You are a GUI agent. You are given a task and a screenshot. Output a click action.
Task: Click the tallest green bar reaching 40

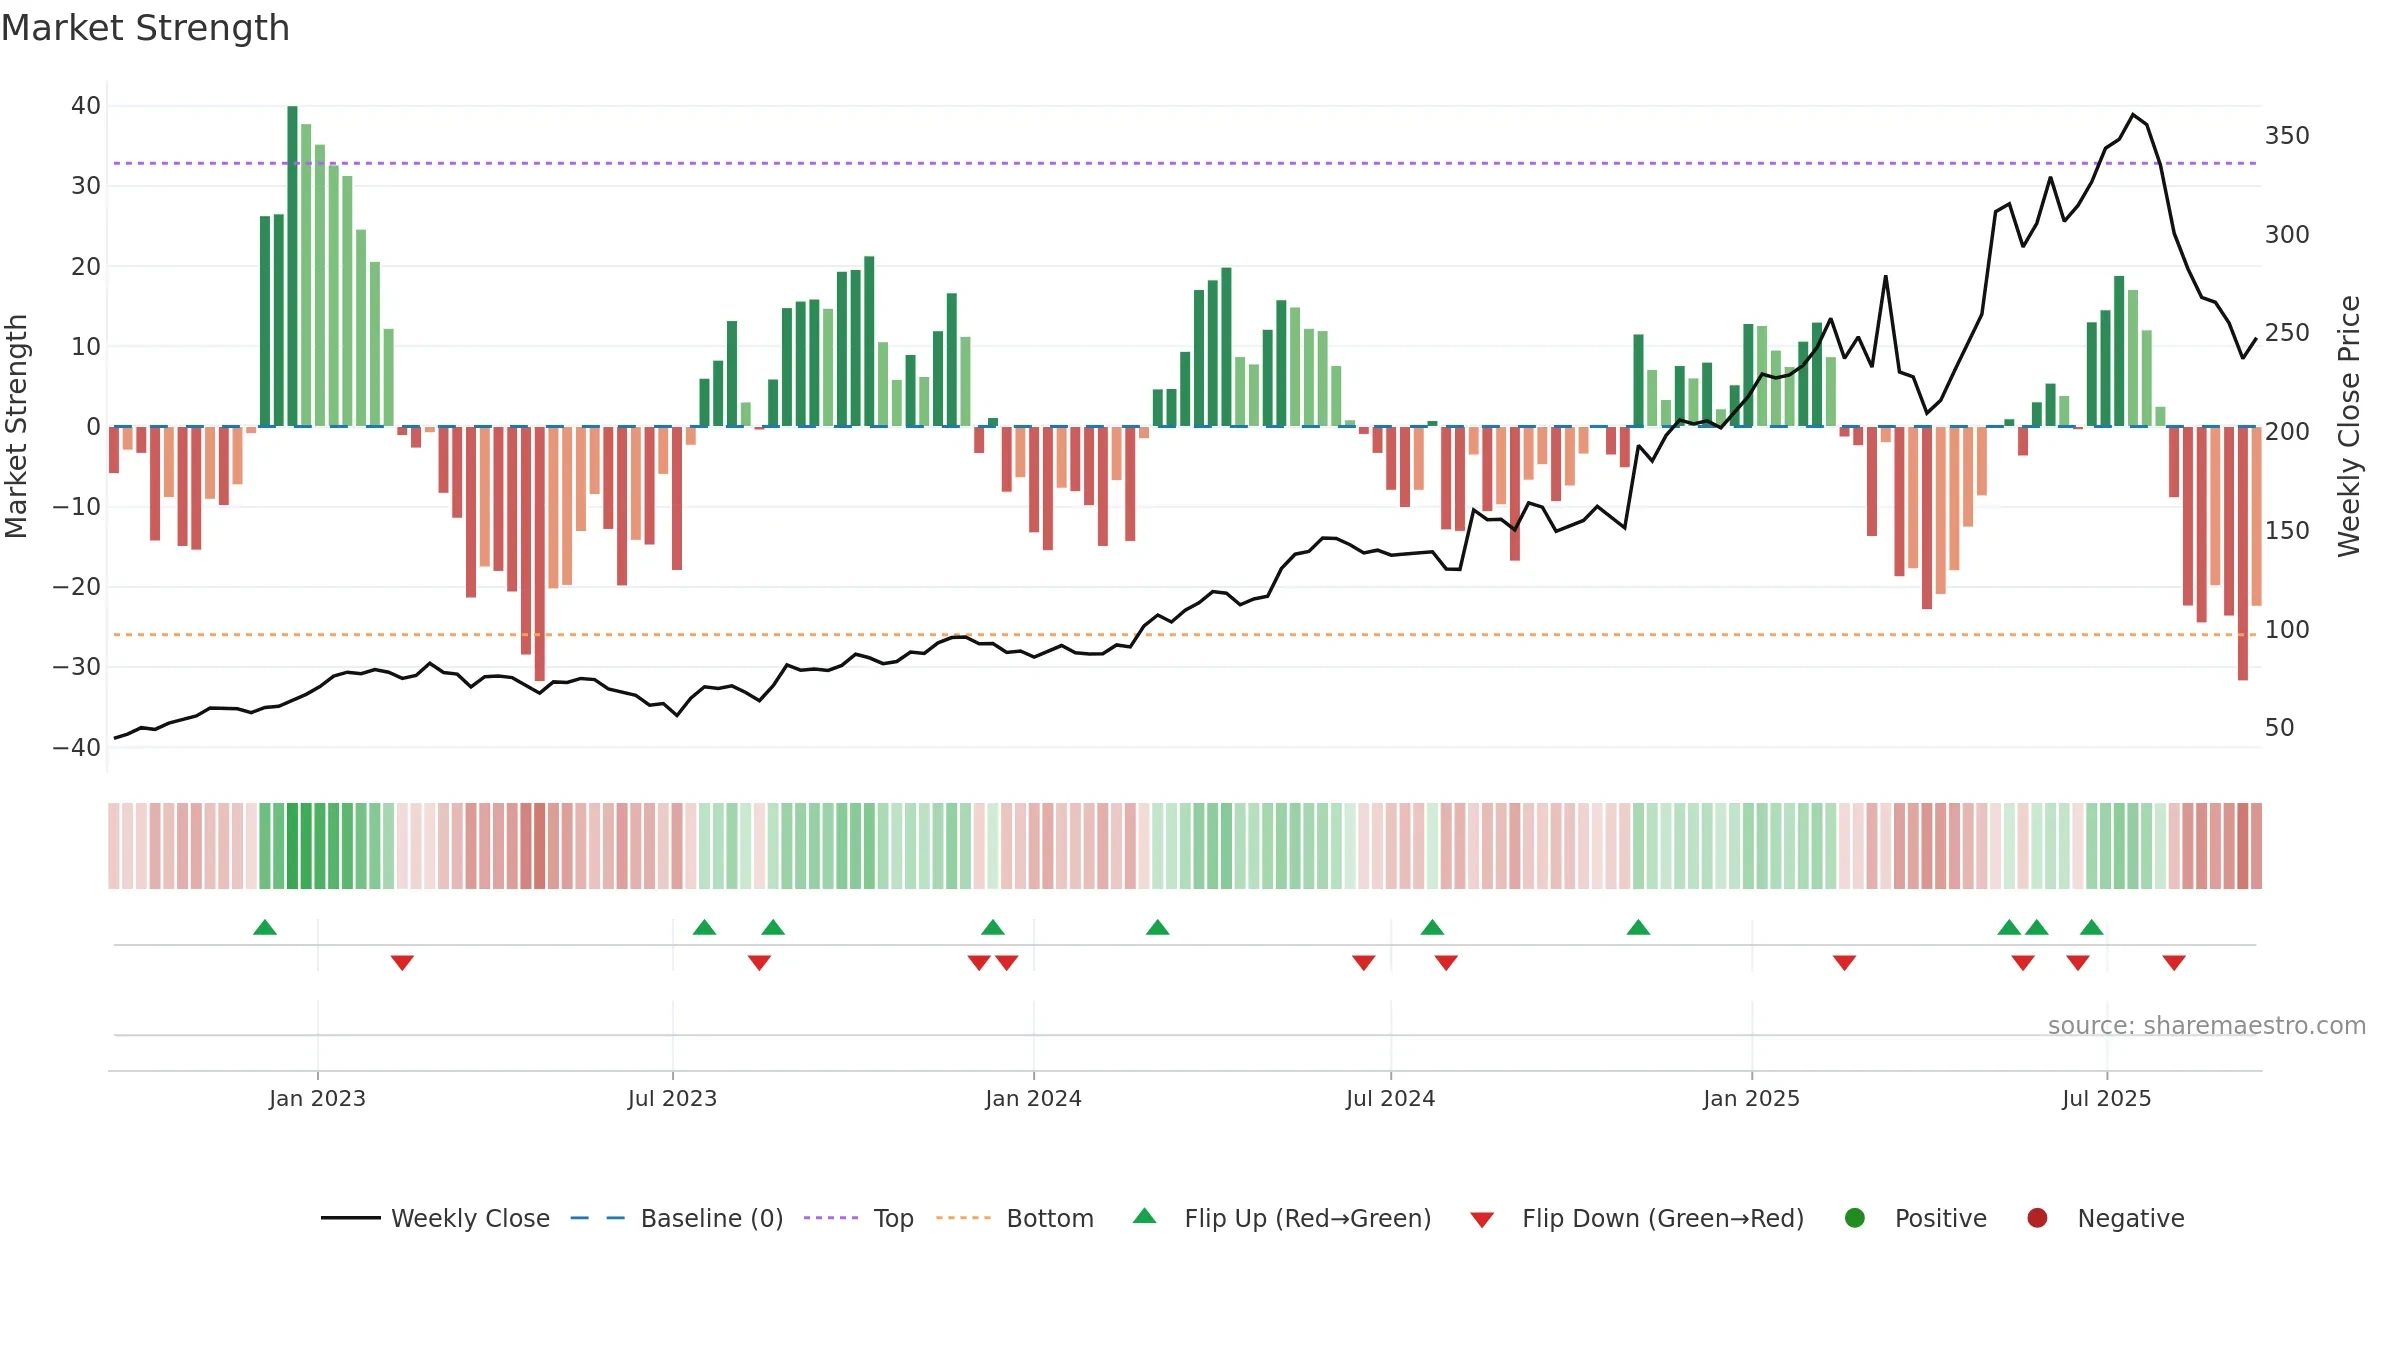coord(292,266)
